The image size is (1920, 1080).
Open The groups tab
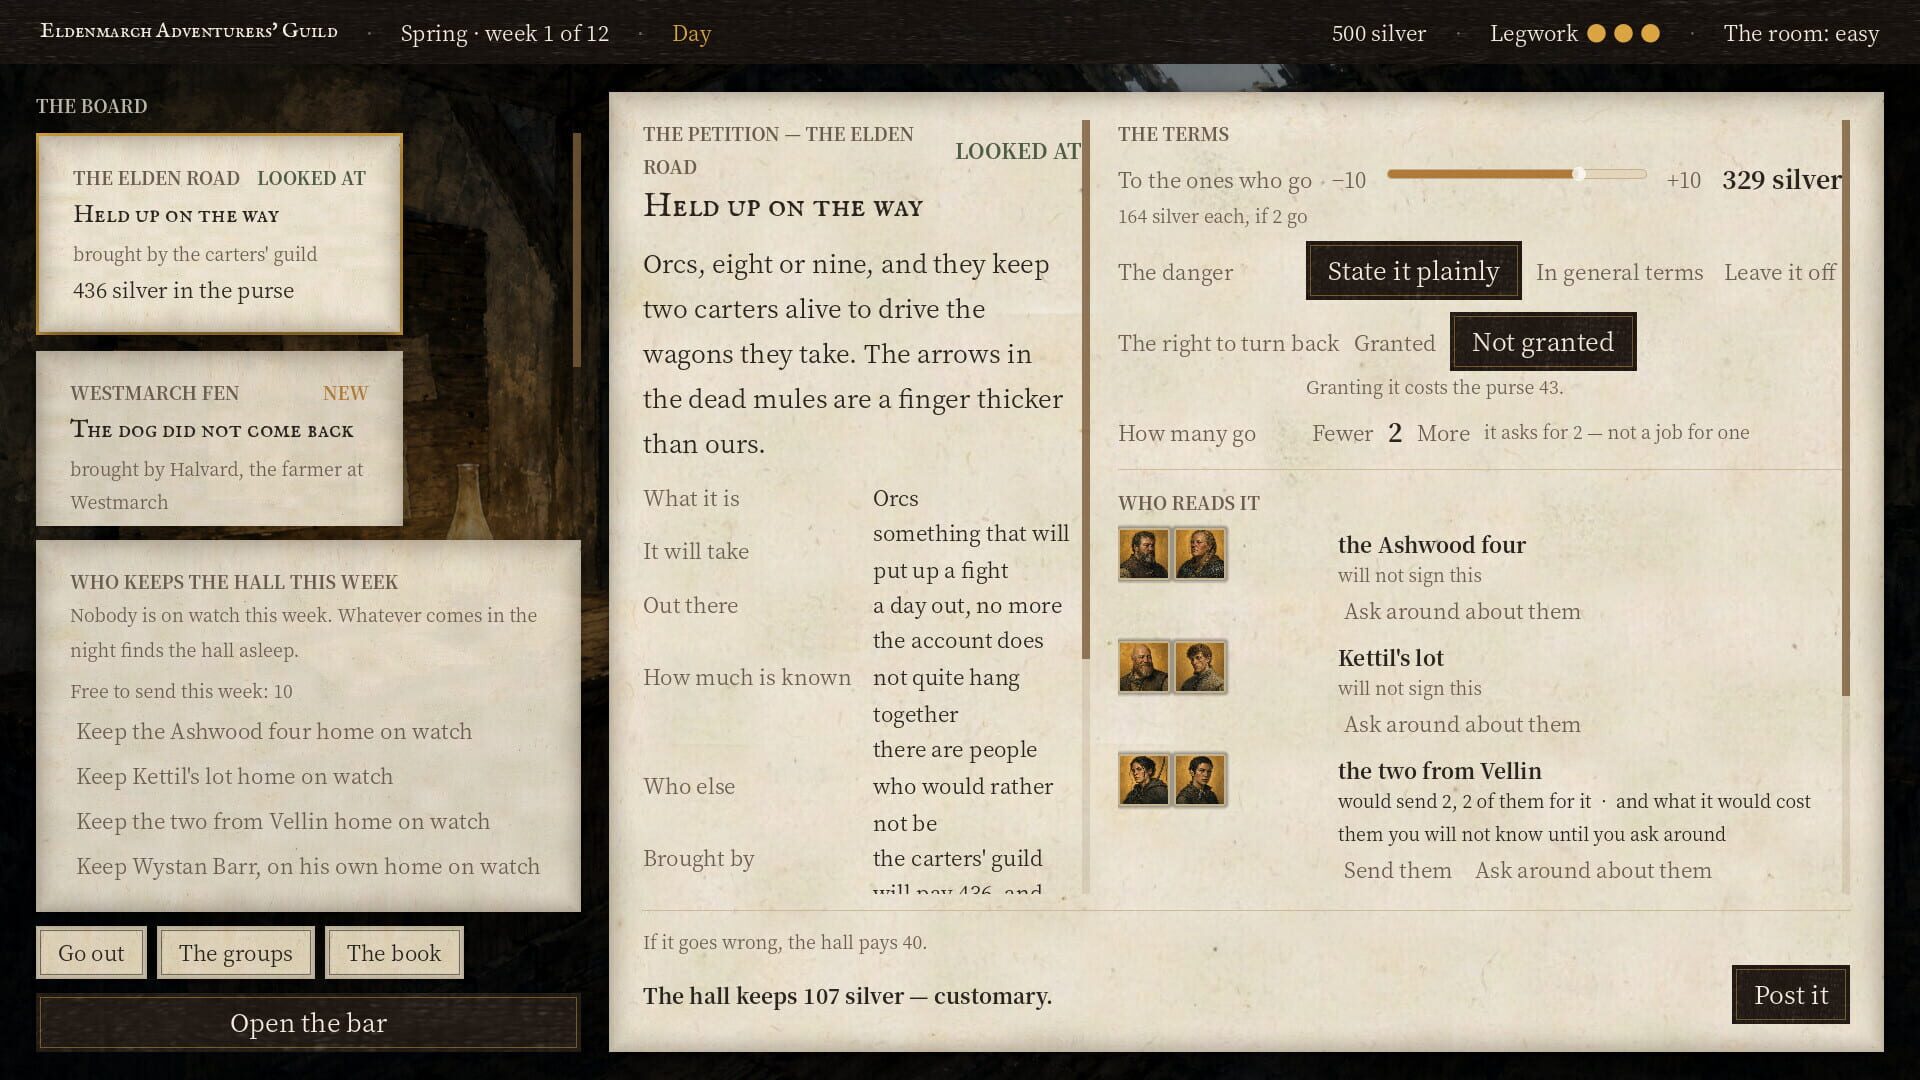coord(236,953)
